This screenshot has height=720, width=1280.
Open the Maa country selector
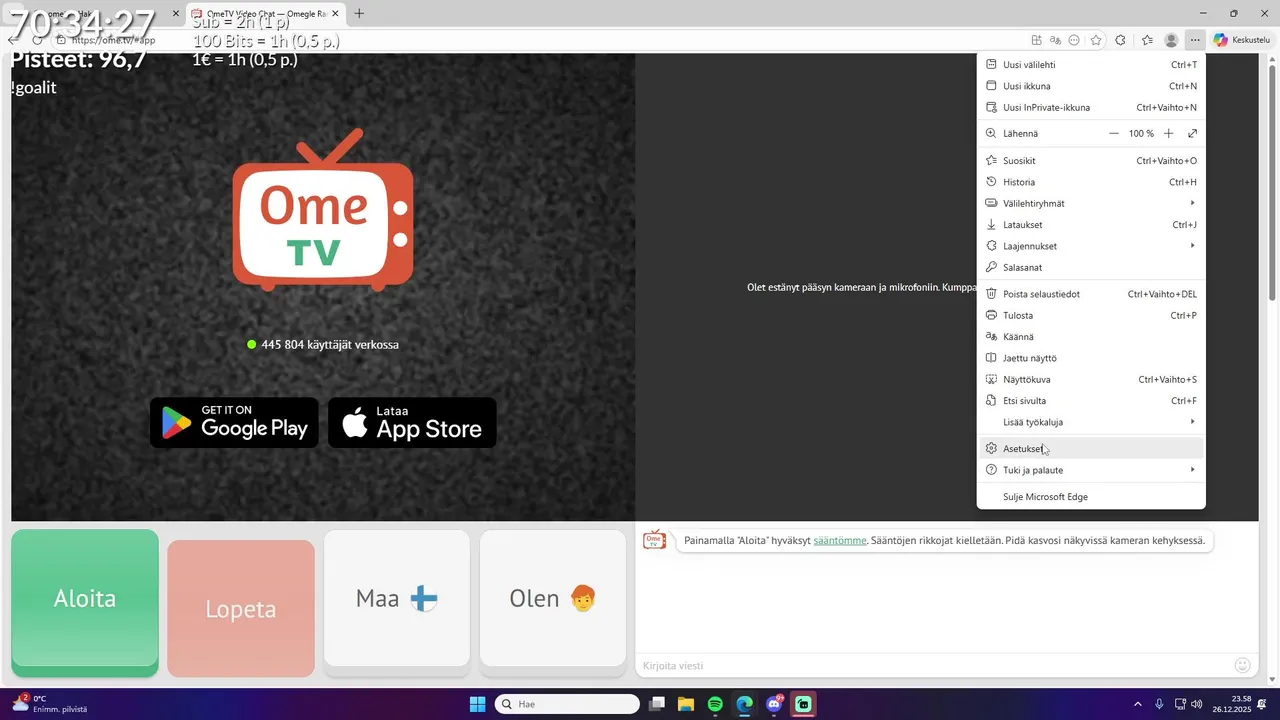click(x=397, y=599)
